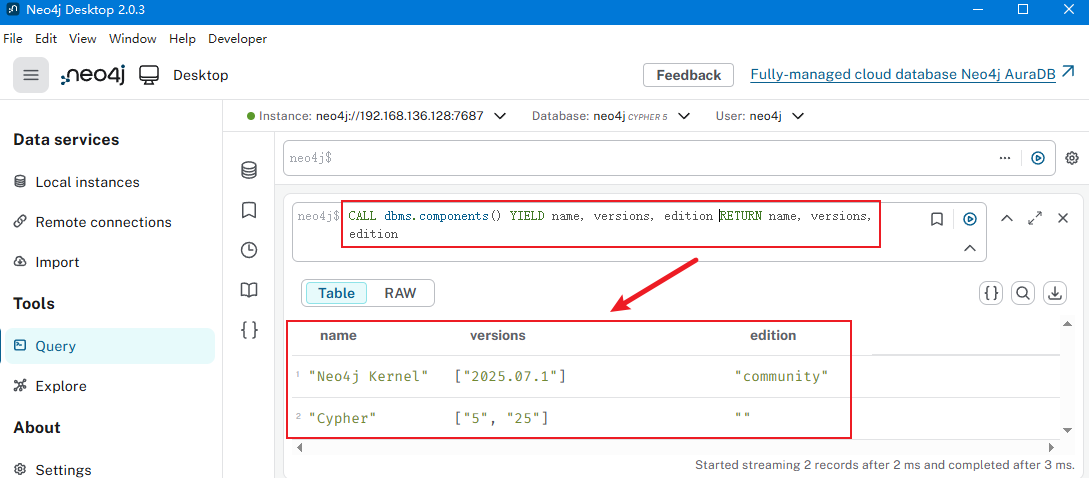Open query settings gear icon
The height and width of the screenshot is (478, 1089).
[1072, 158]
